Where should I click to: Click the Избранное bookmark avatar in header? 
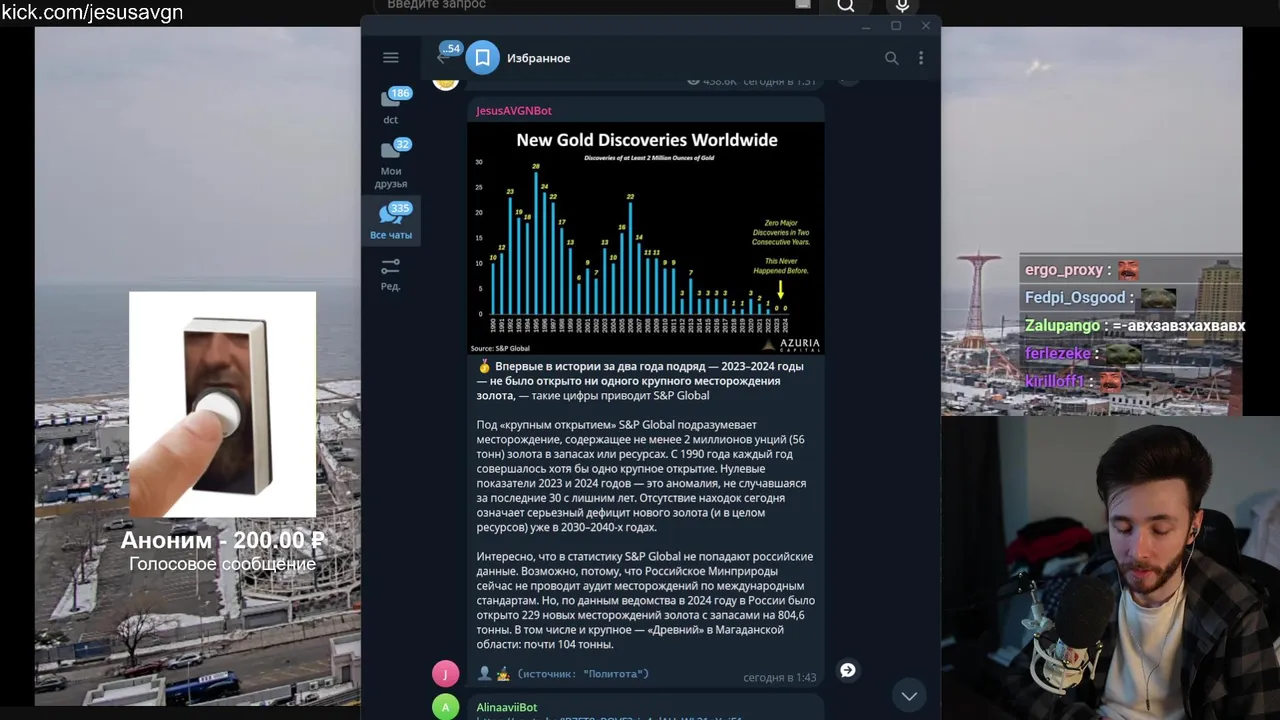click(x=482, y=58)
